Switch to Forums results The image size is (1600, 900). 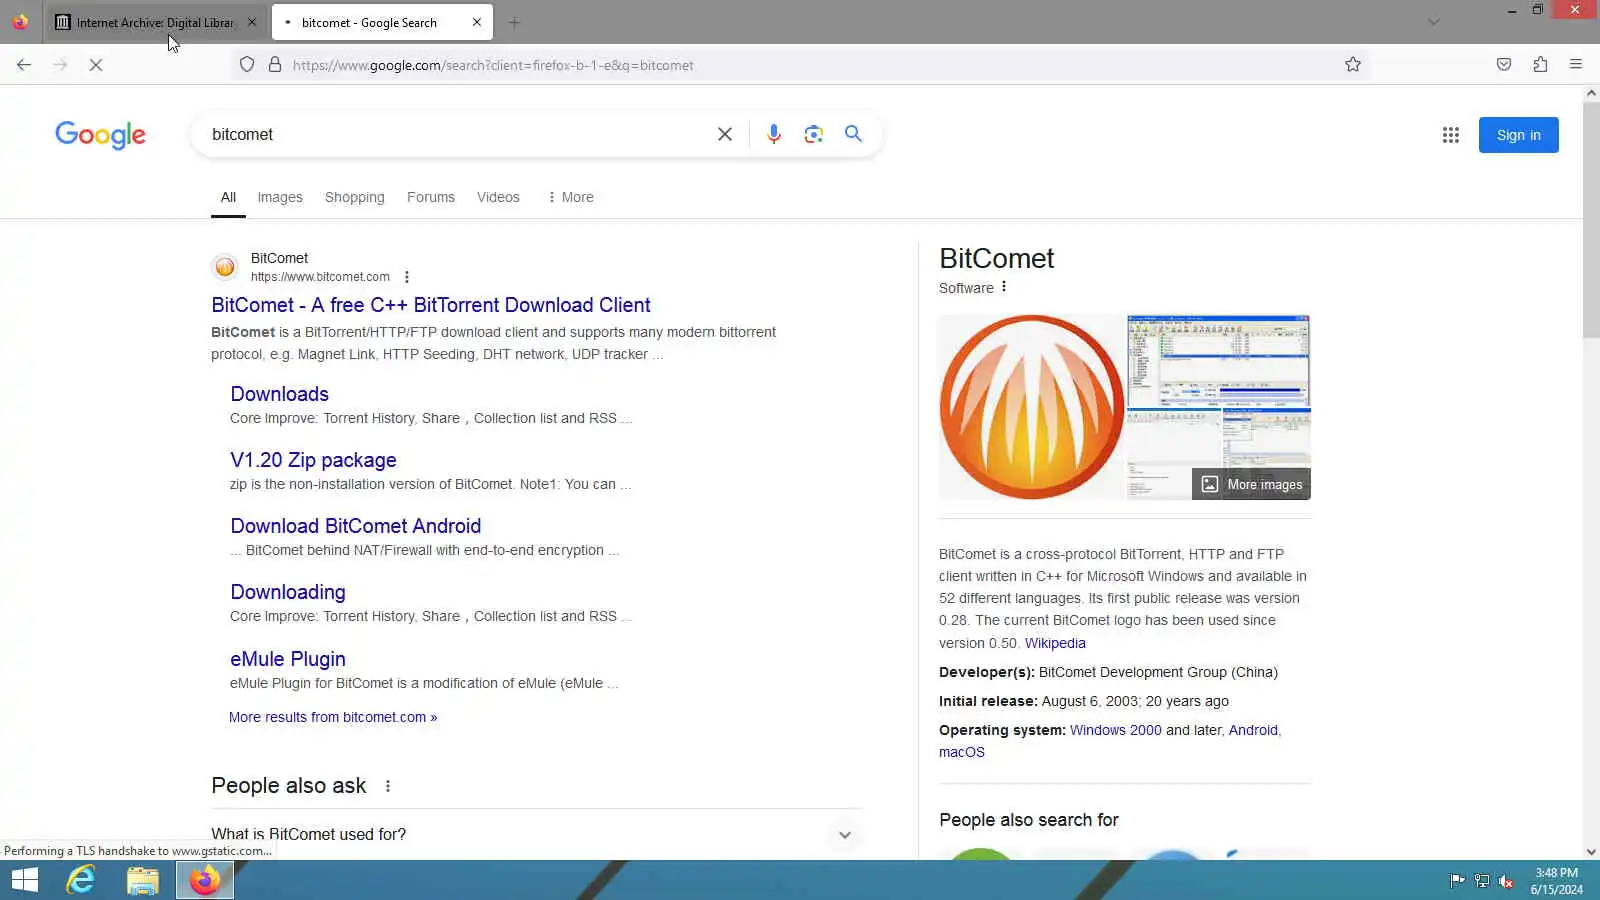431,197
